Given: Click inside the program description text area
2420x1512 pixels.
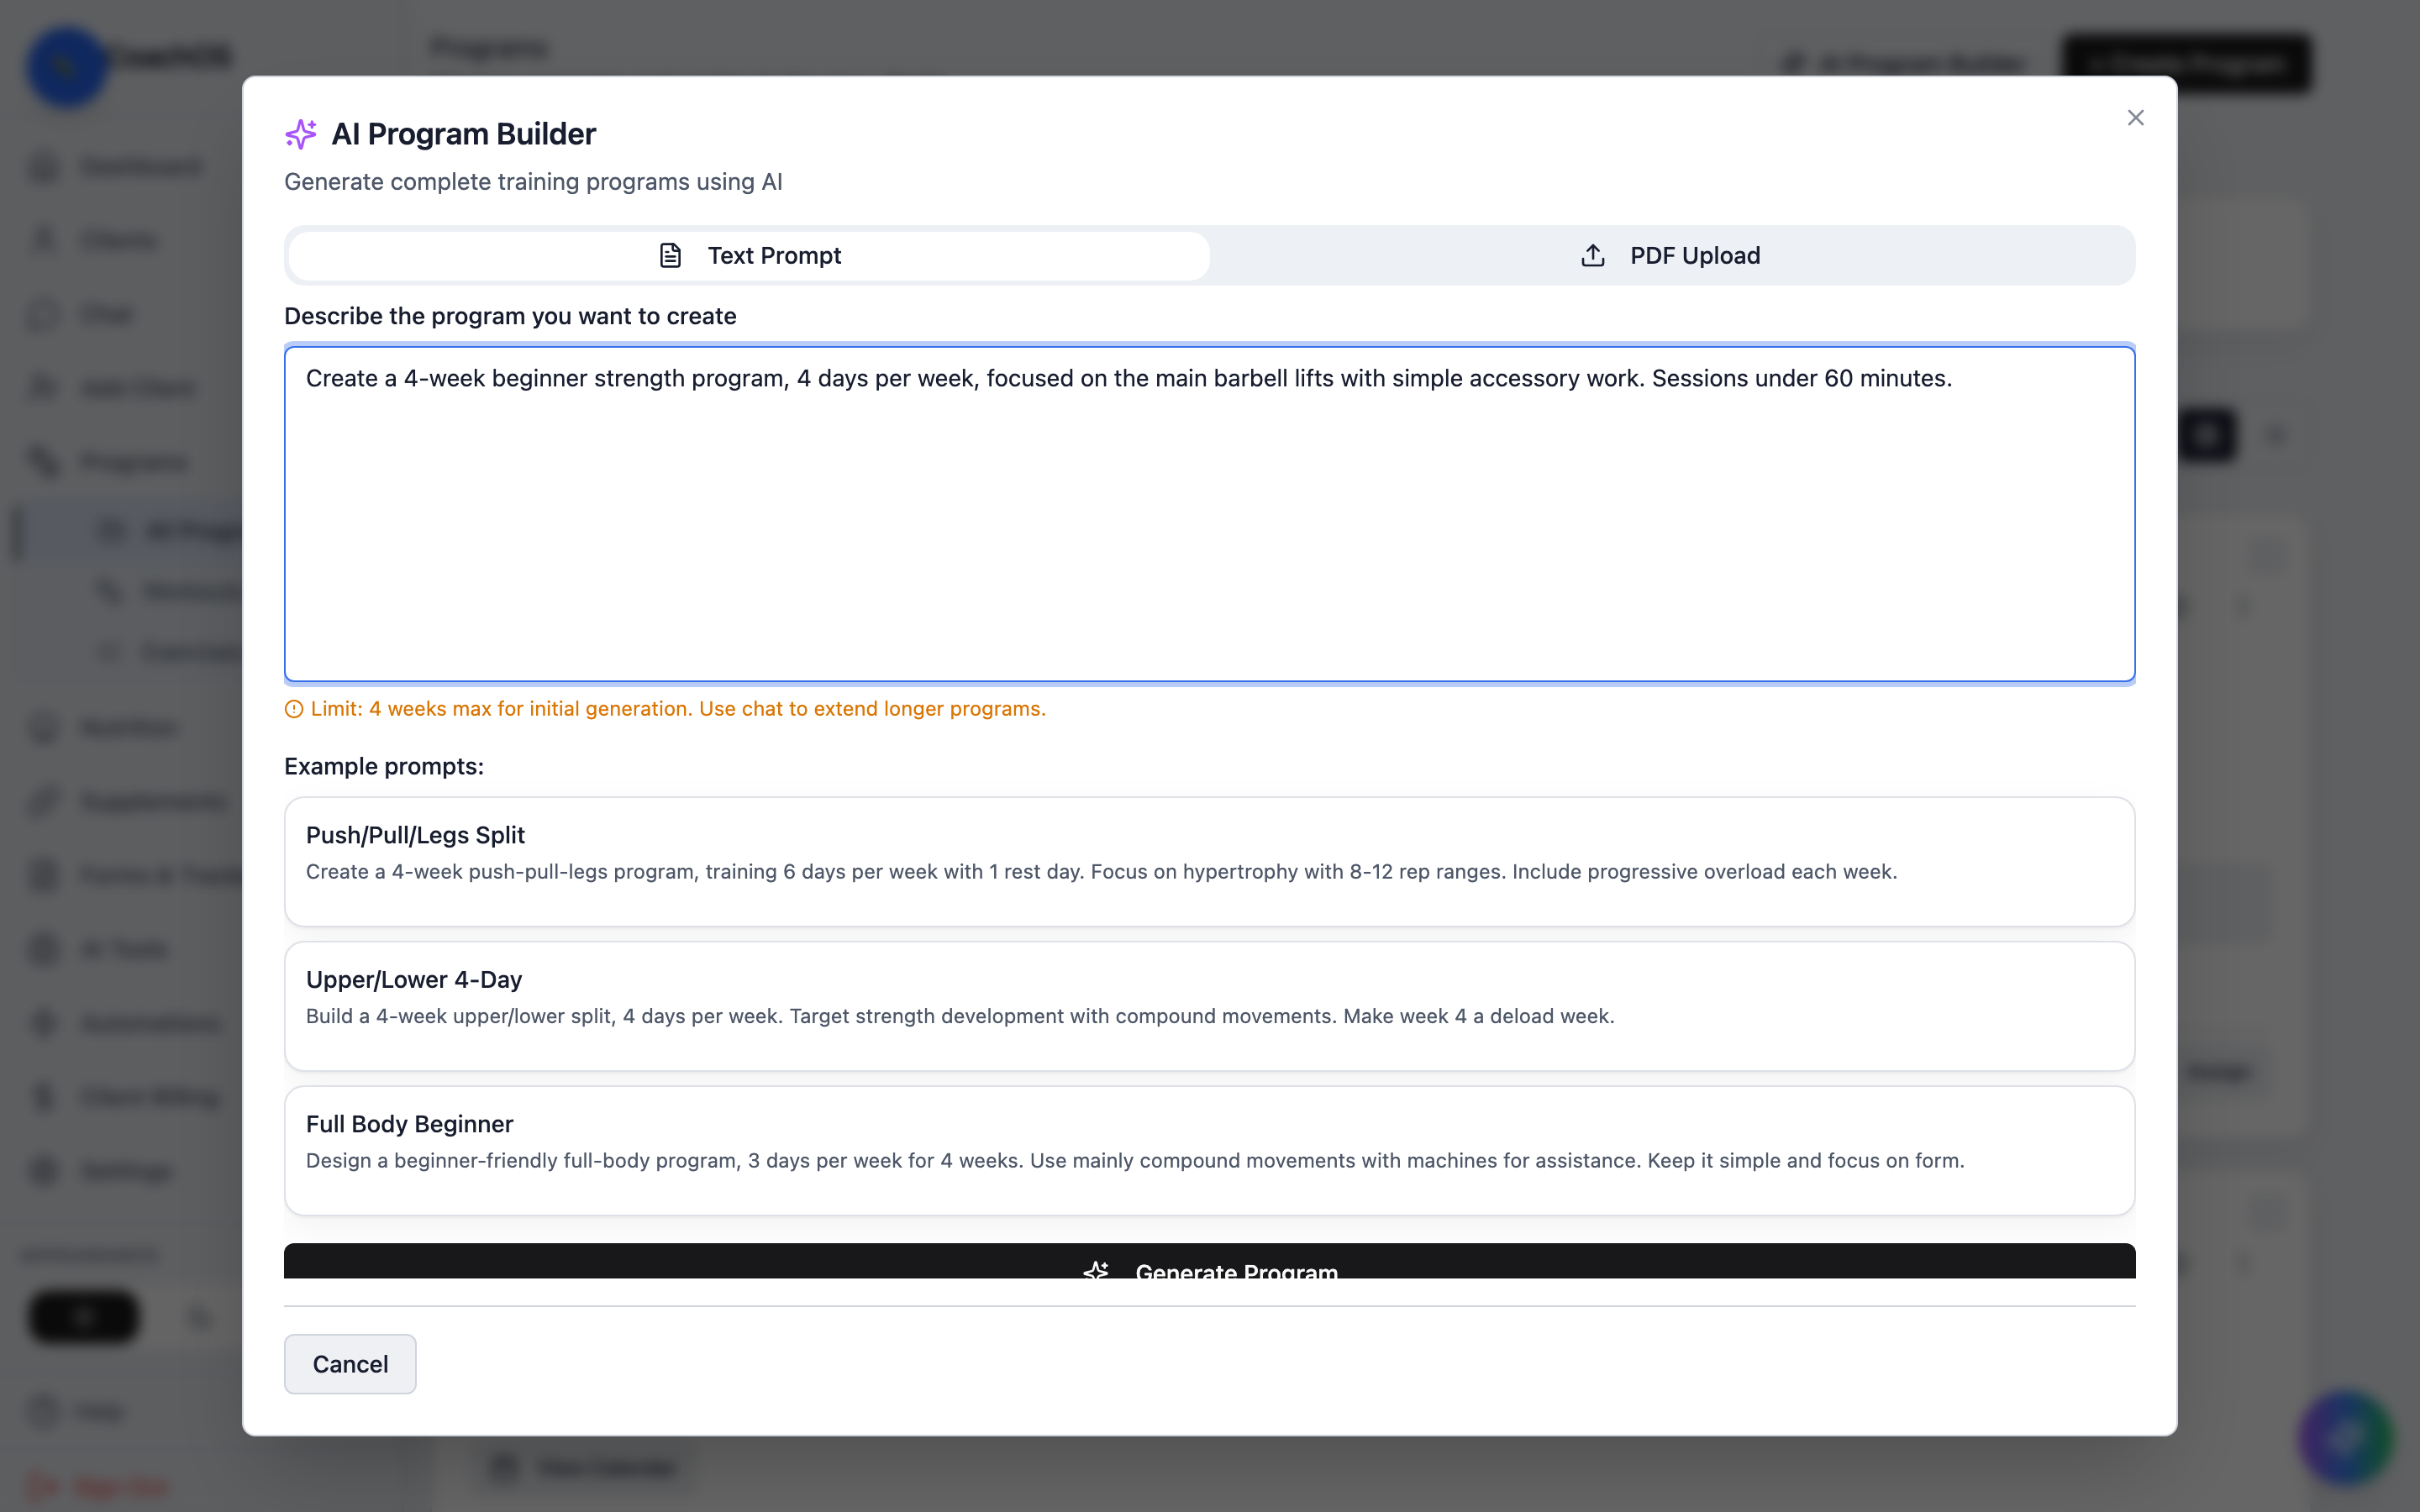Looking at the screenshot, I should click(x=1209, y=514).
